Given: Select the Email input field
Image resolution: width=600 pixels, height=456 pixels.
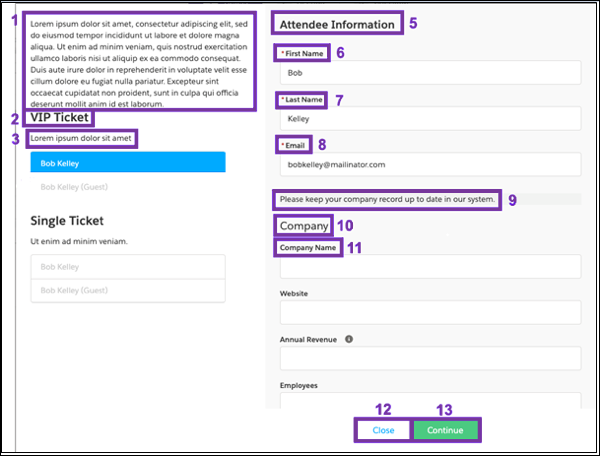Looking at the screenshot, I should tap(430, 164).
